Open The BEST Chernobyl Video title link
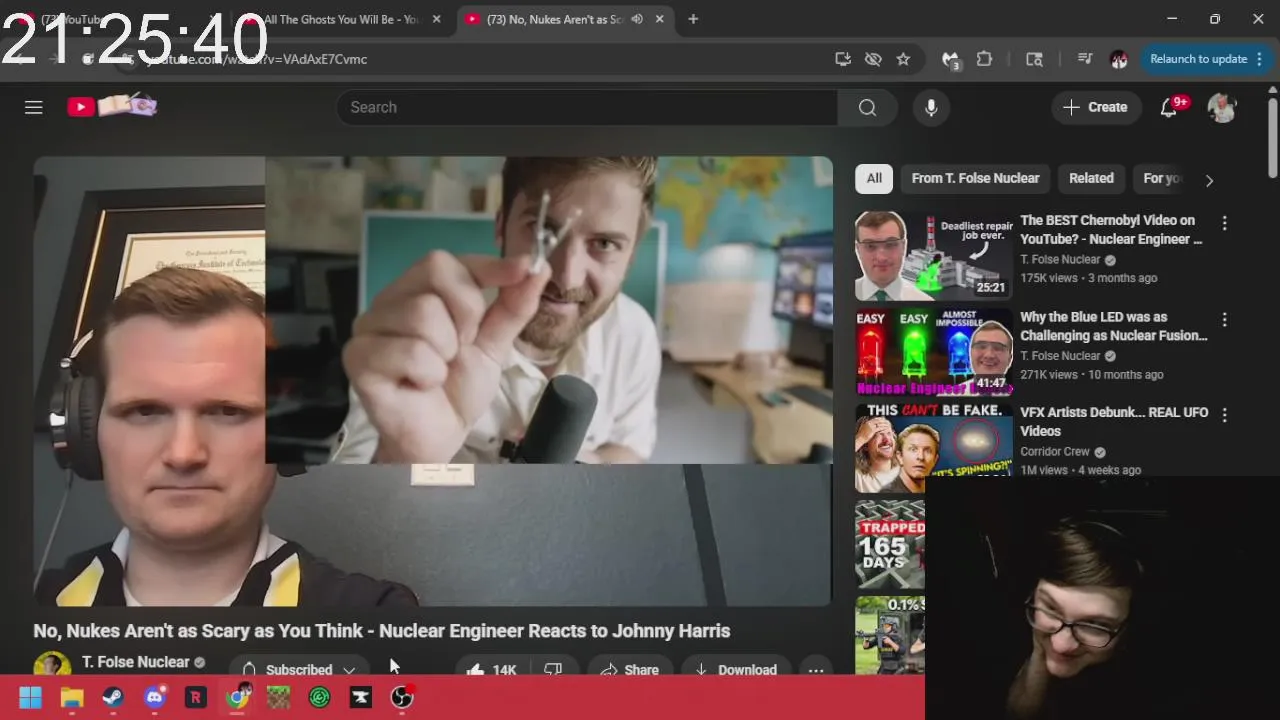Image resolution: width=1280 pixels, height=720 pixels. click(1111, 229)
